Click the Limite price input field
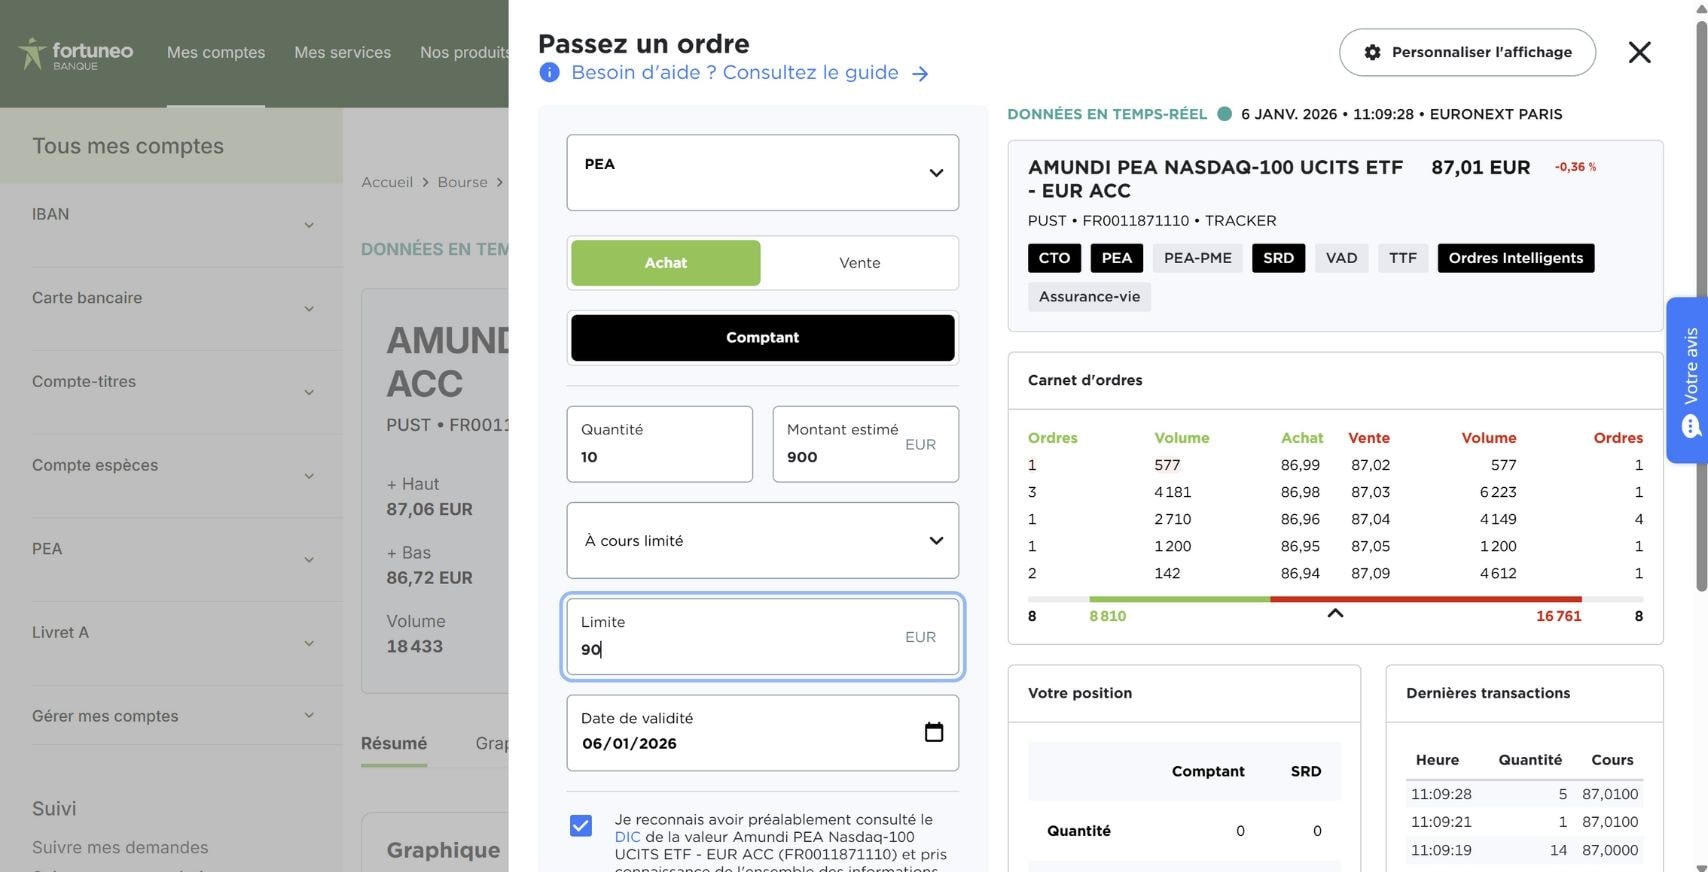 (762, 637)
